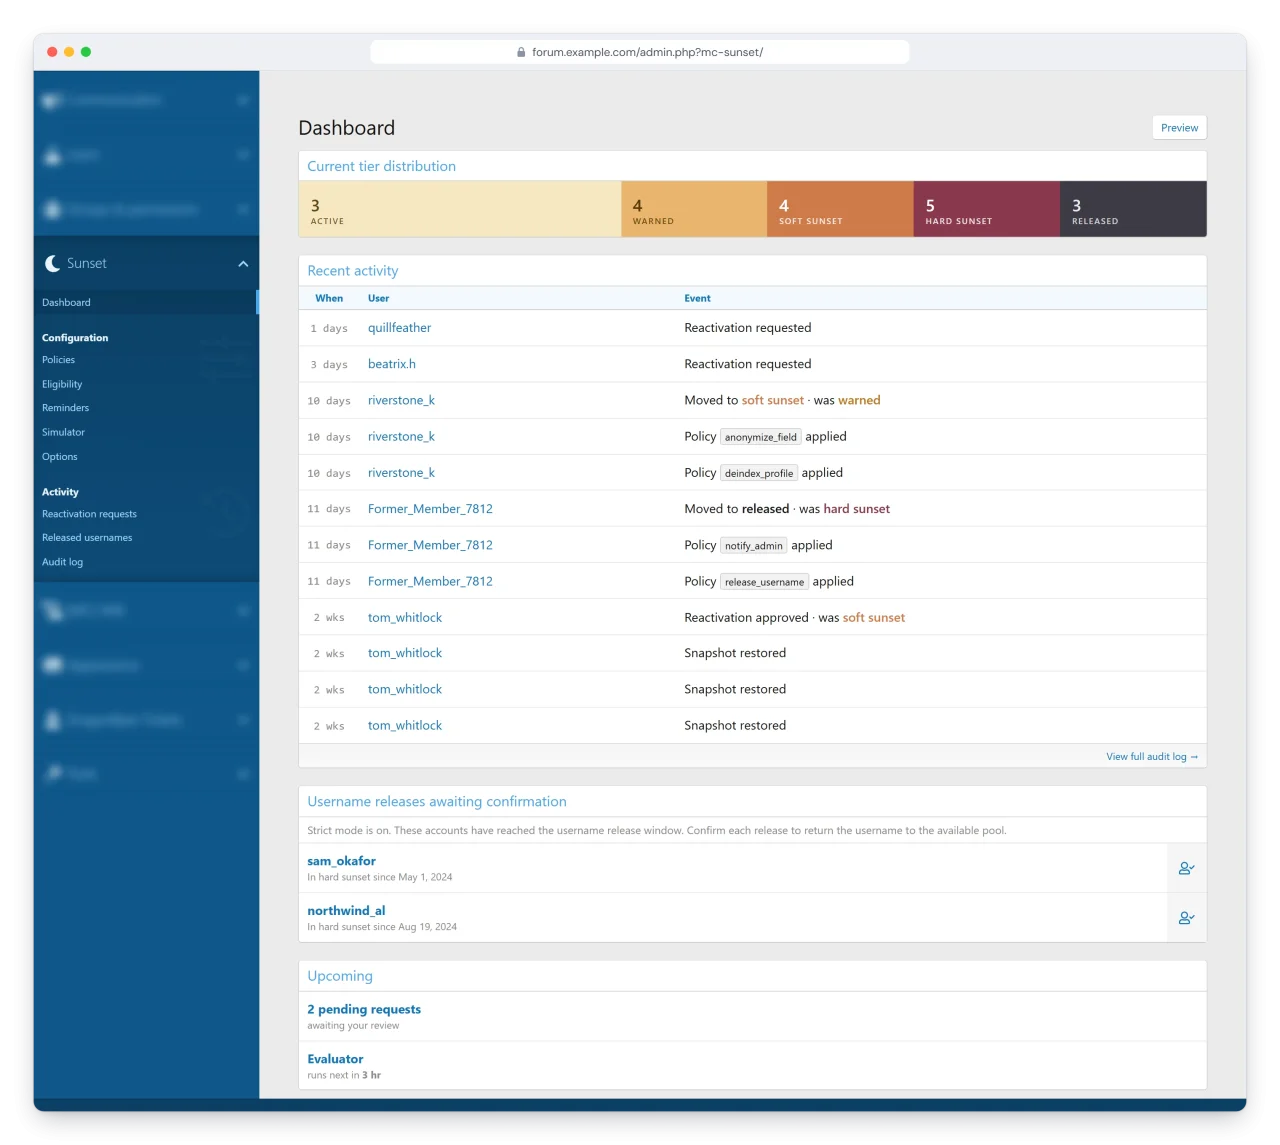Click the lock icon in address bar
This screenshot has width=1280, height=1145.
[521, 52]
